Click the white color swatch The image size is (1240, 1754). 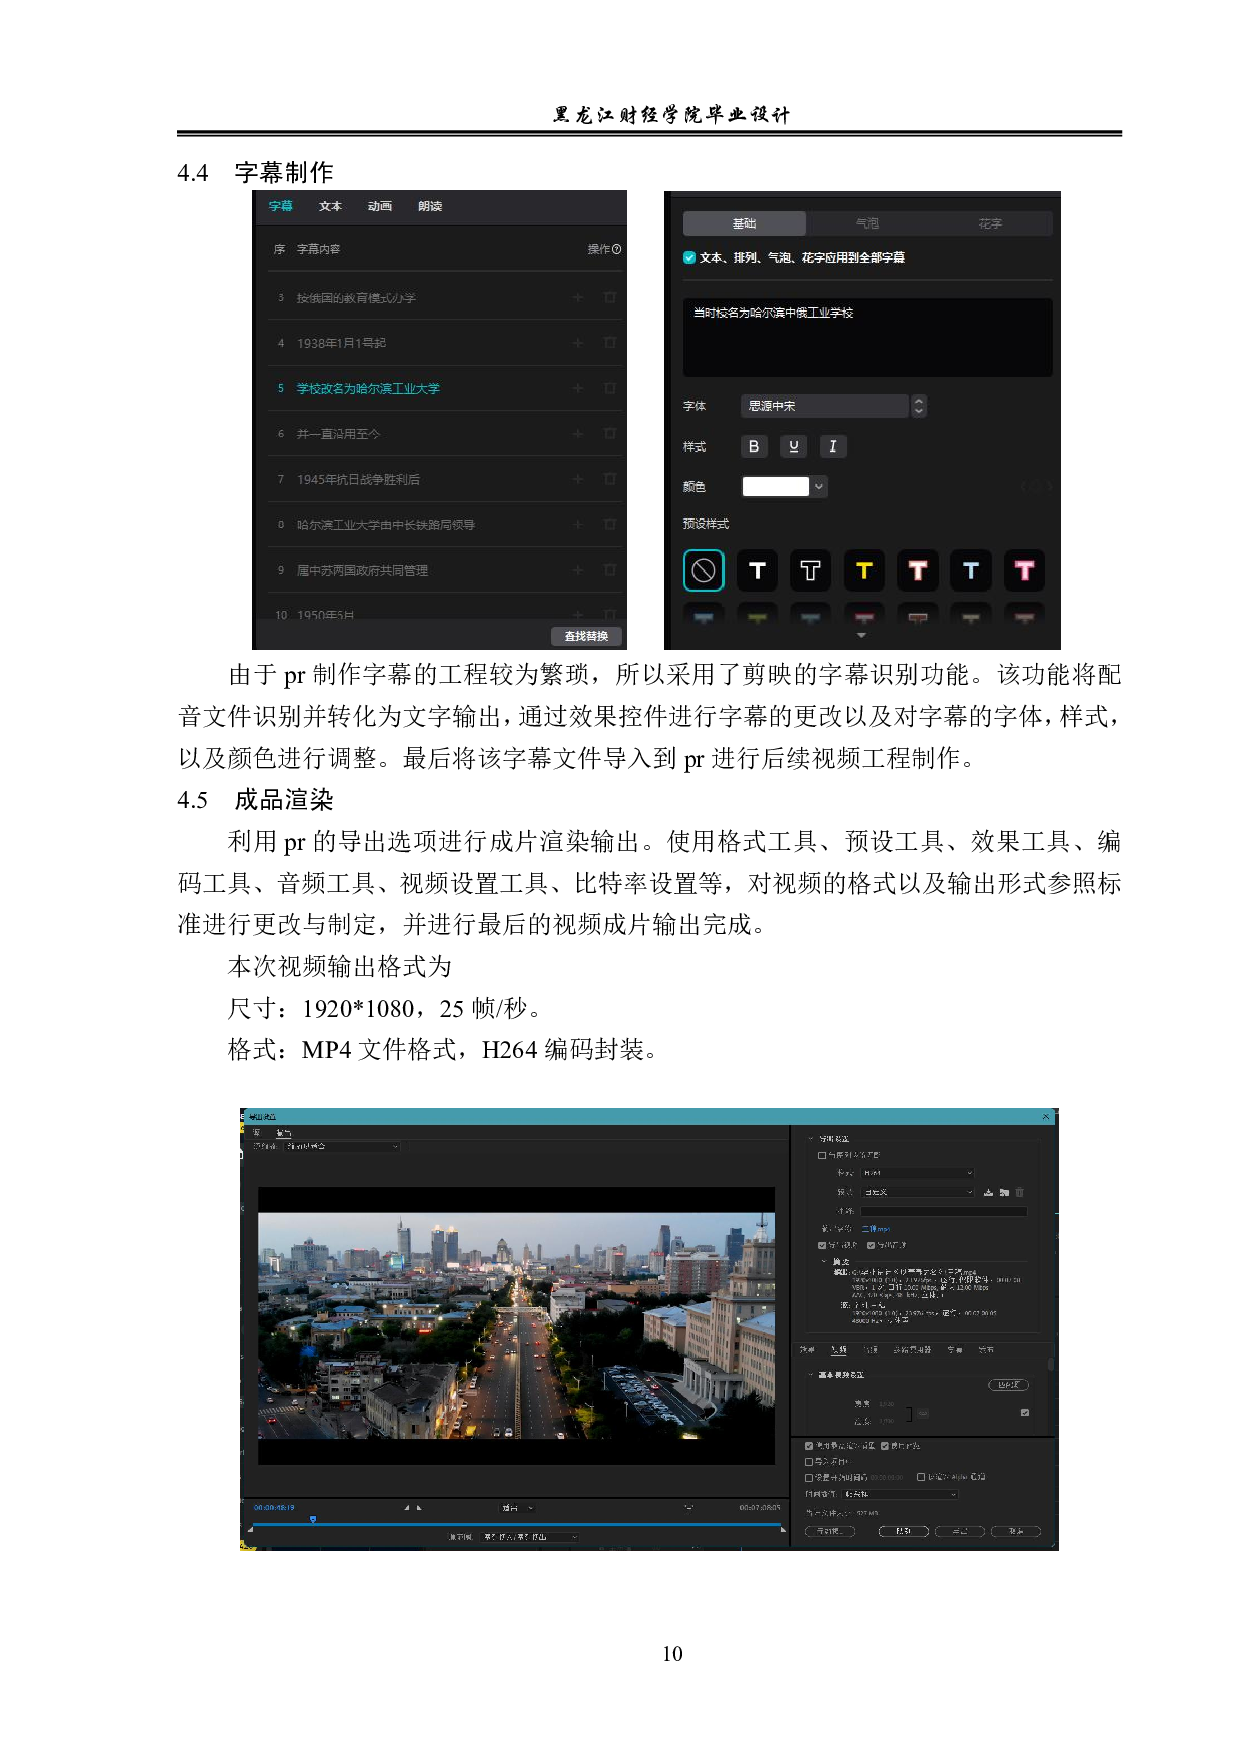[775, 487]
